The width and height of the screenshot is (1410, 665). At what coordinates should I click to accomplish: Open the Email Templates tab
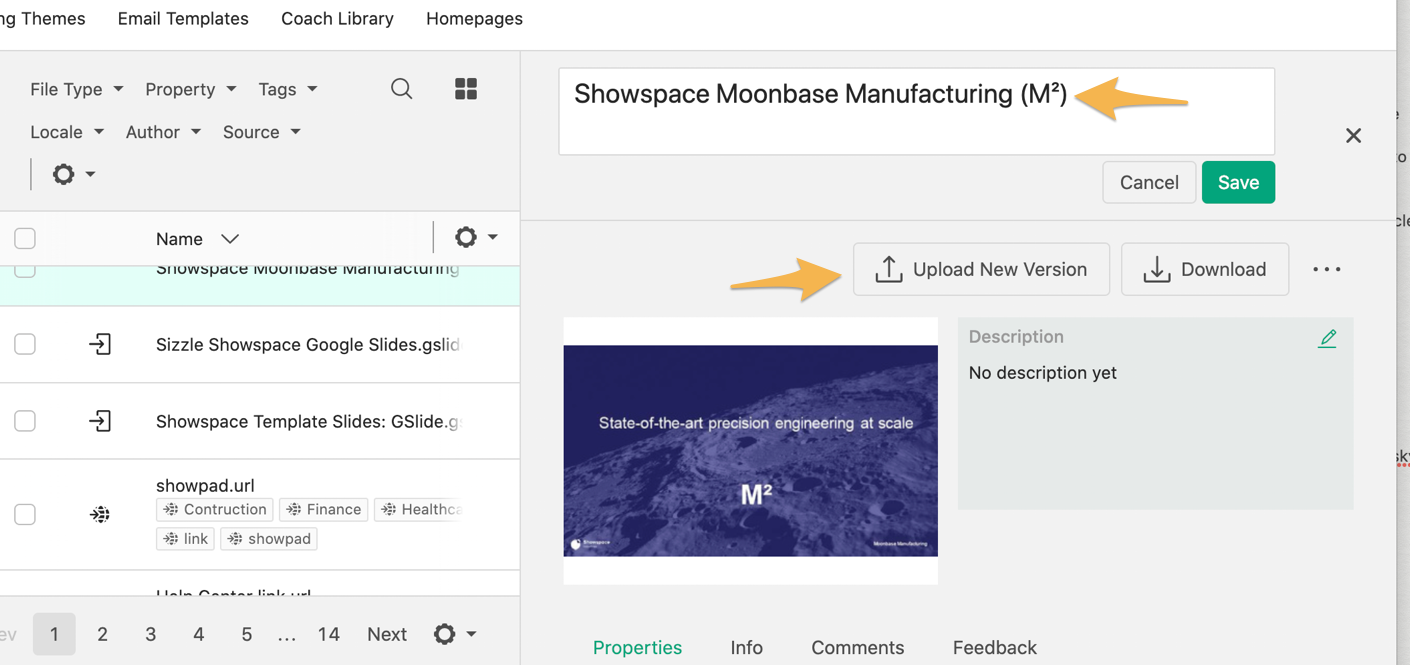coord(183,19)
